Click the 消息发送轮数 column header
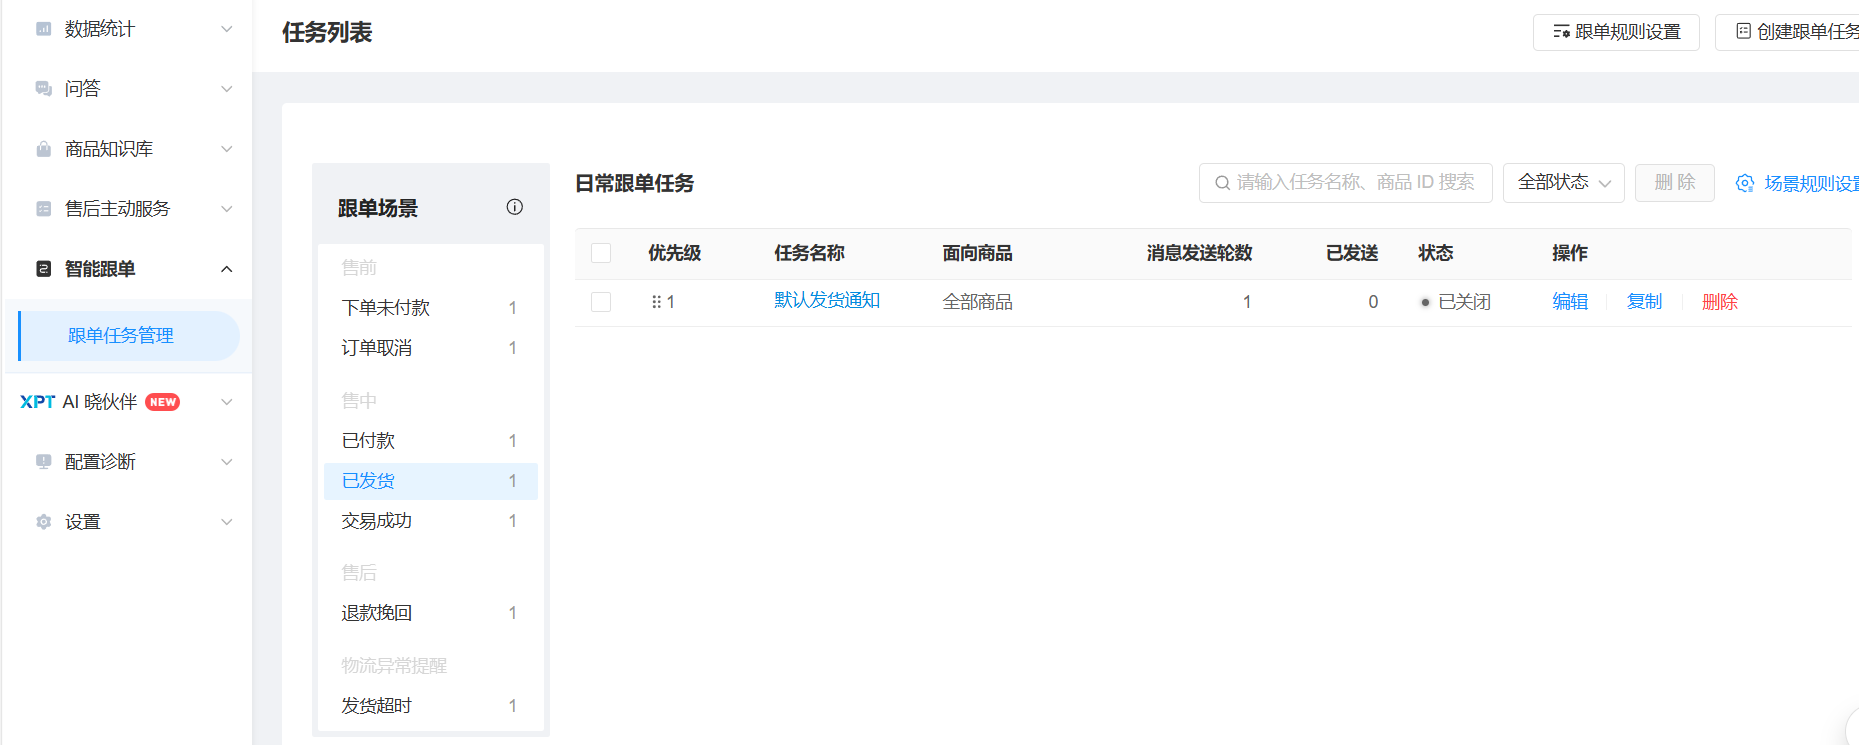 point(1199,253)
